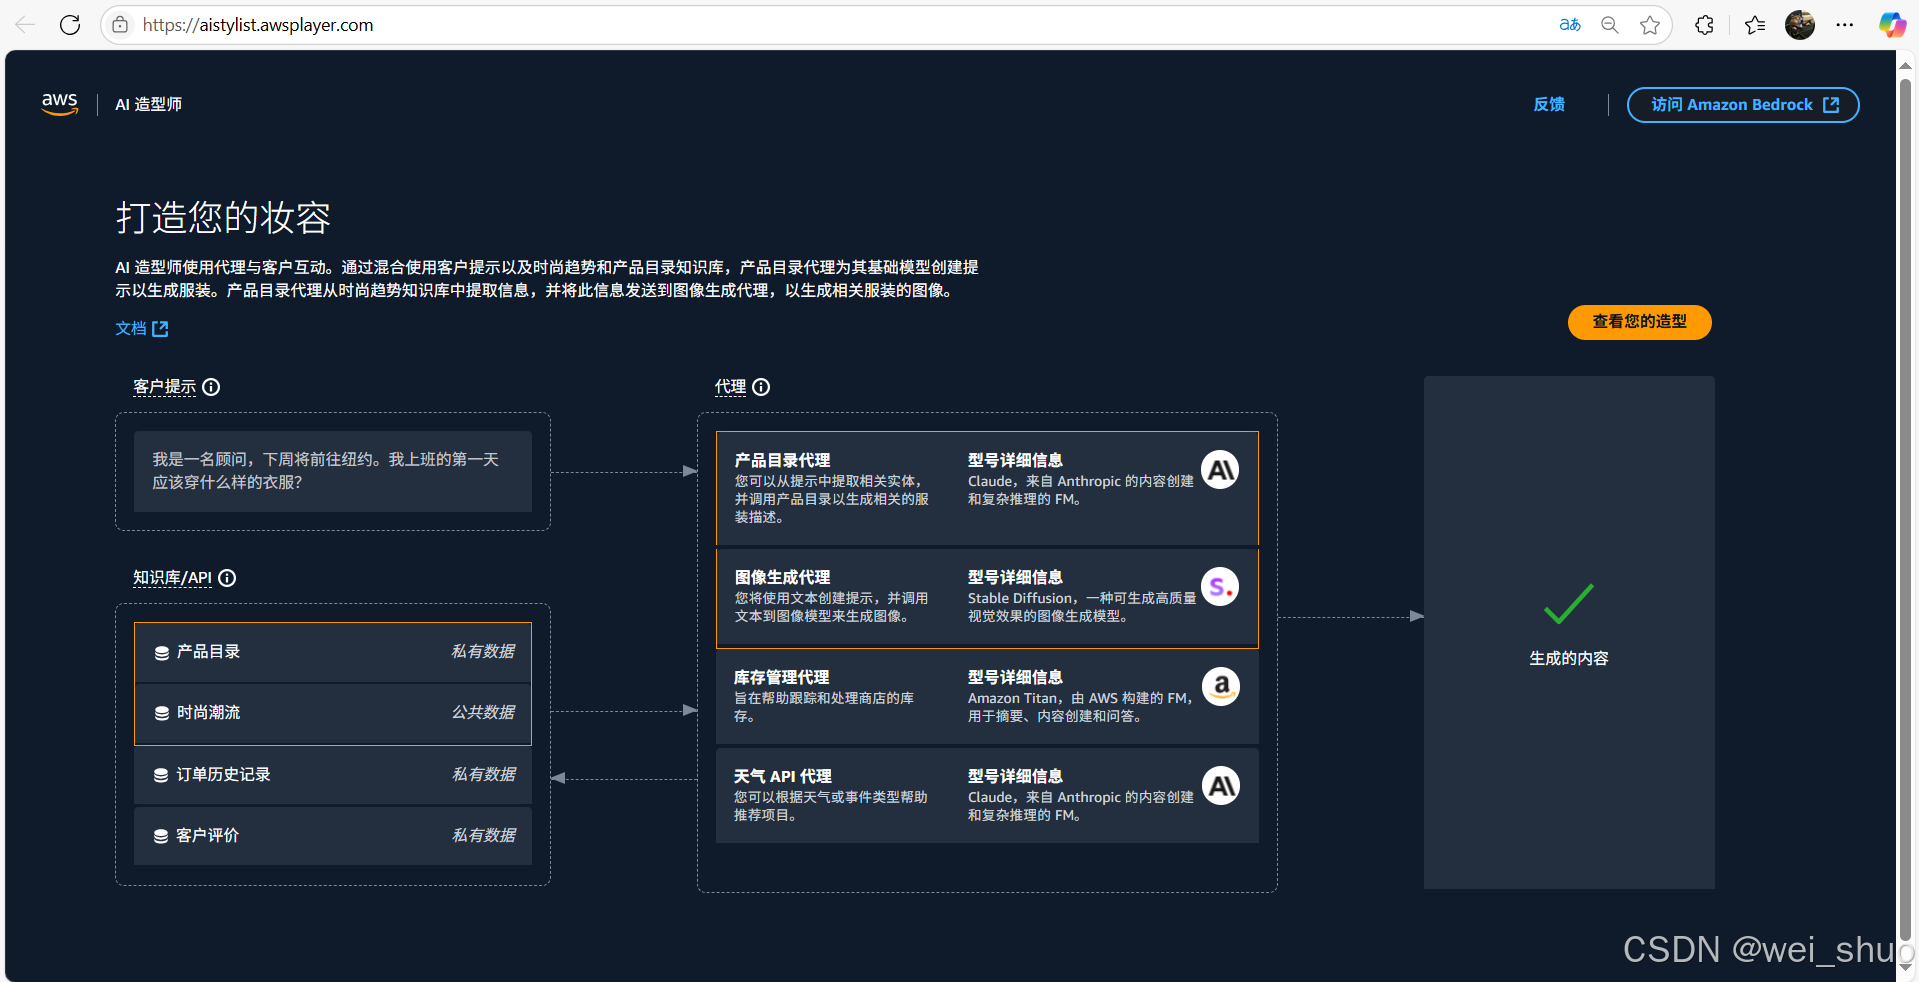Image resolution: width=1919 pixels, height=982 pixels.
Task: Click the AWS logo
Action: (60, 104)
